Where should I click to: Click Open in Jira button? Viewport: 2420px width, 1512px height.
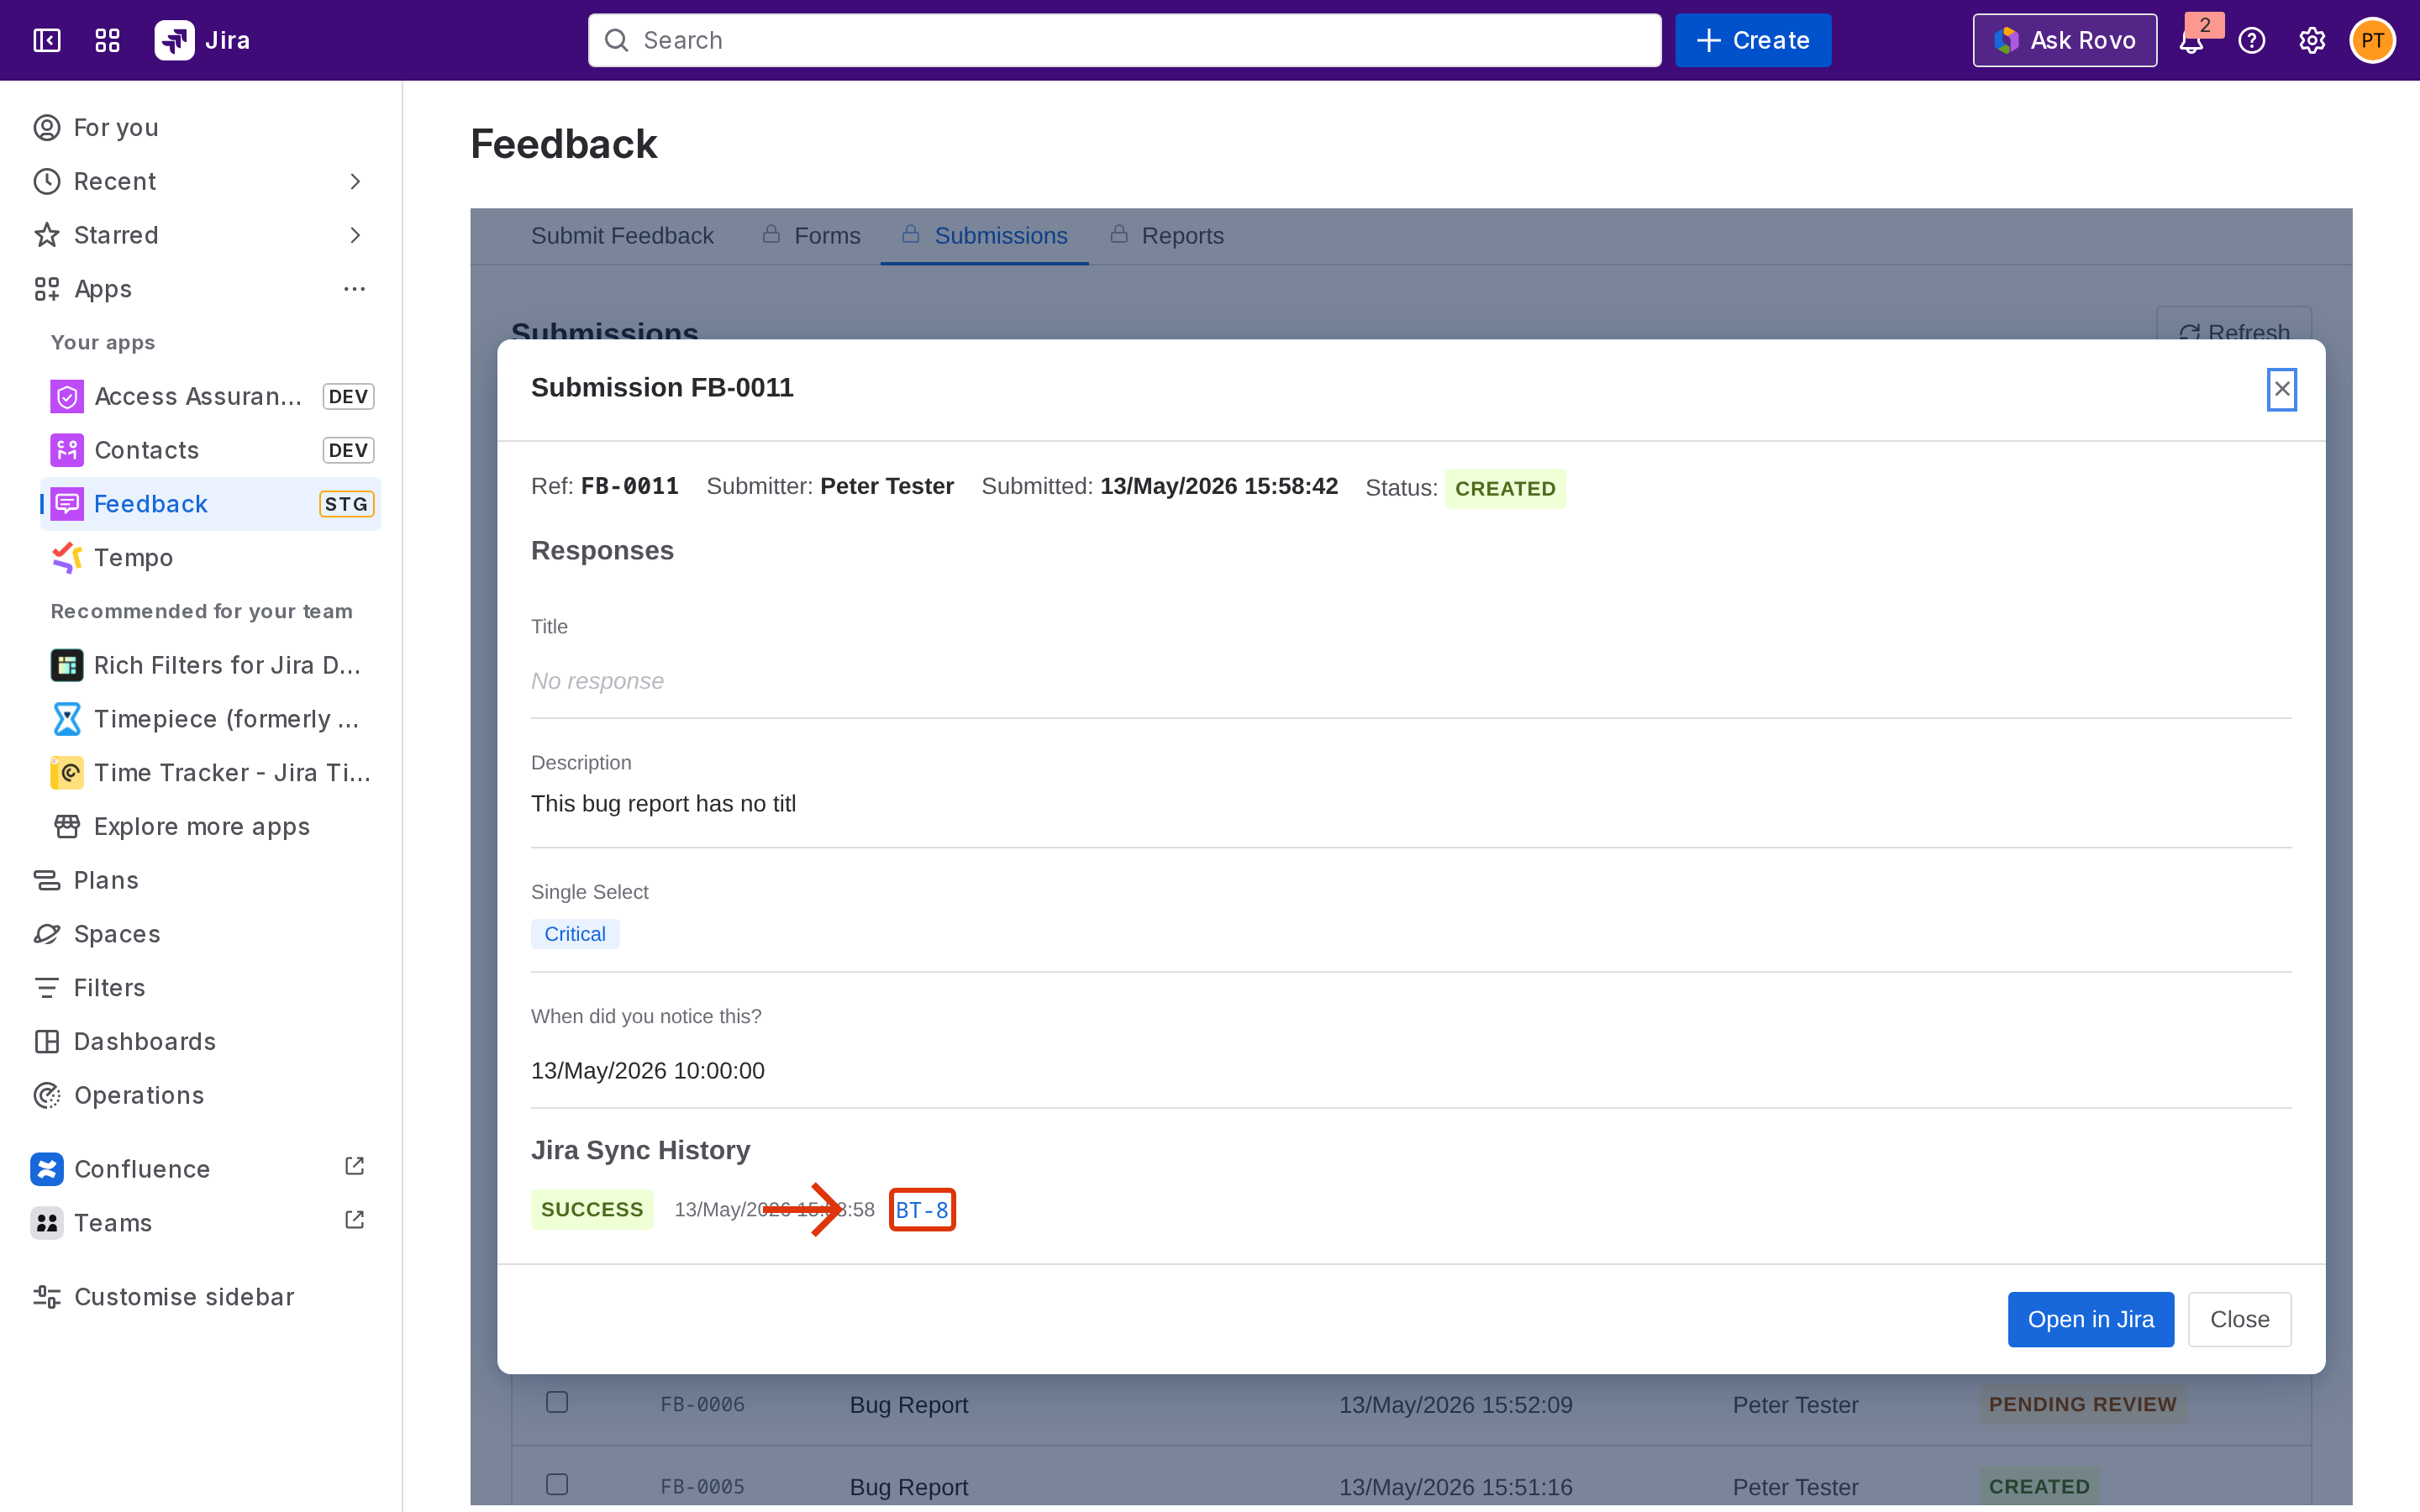2090,1319
